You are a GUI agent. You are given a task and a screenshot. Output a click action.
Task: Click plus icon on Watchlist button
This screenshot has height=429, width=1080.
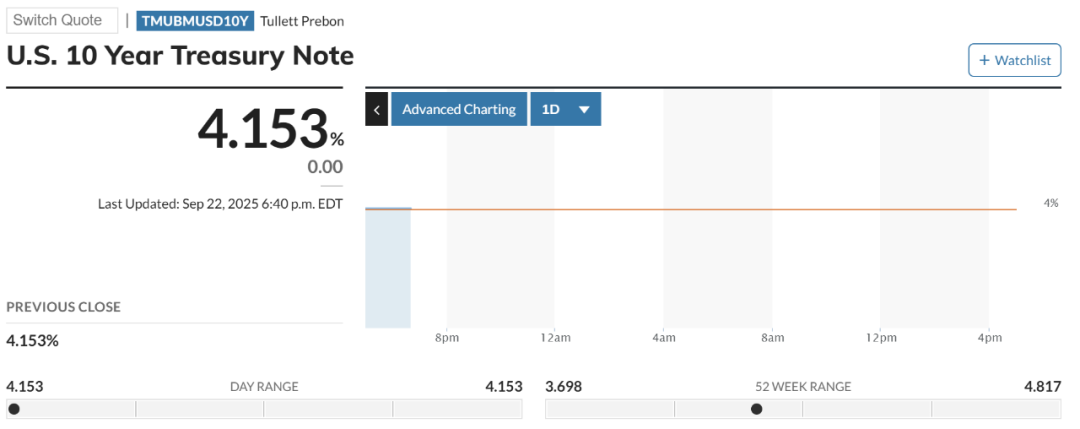984,61
